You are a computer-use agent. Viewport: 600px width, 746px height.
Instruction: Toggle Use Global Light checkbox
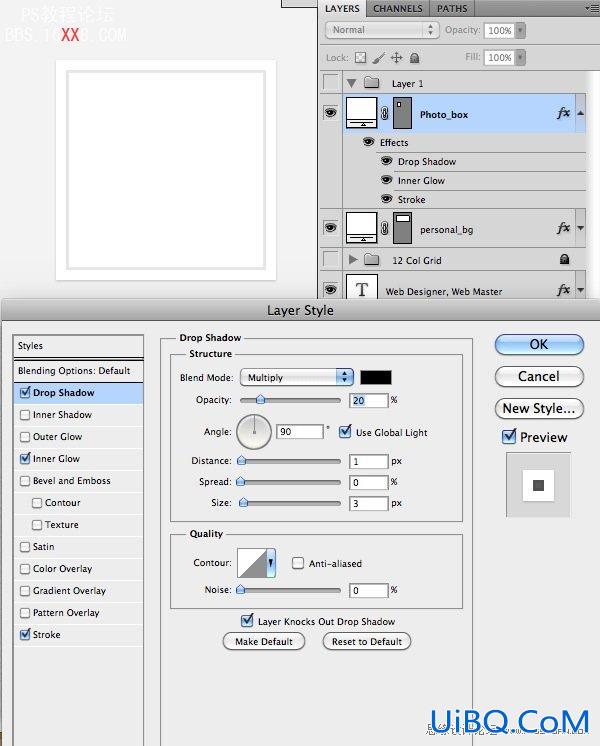point(345,432)
